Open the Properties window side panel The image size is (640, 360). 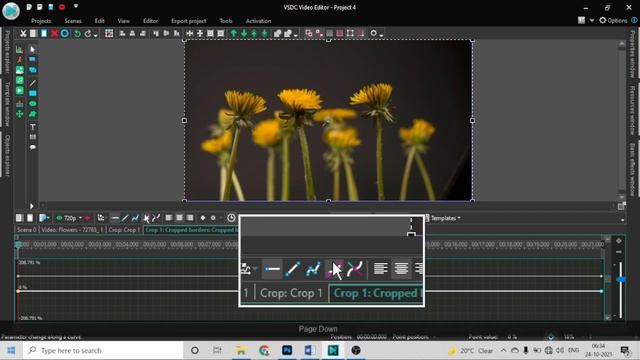pos(633,54)
